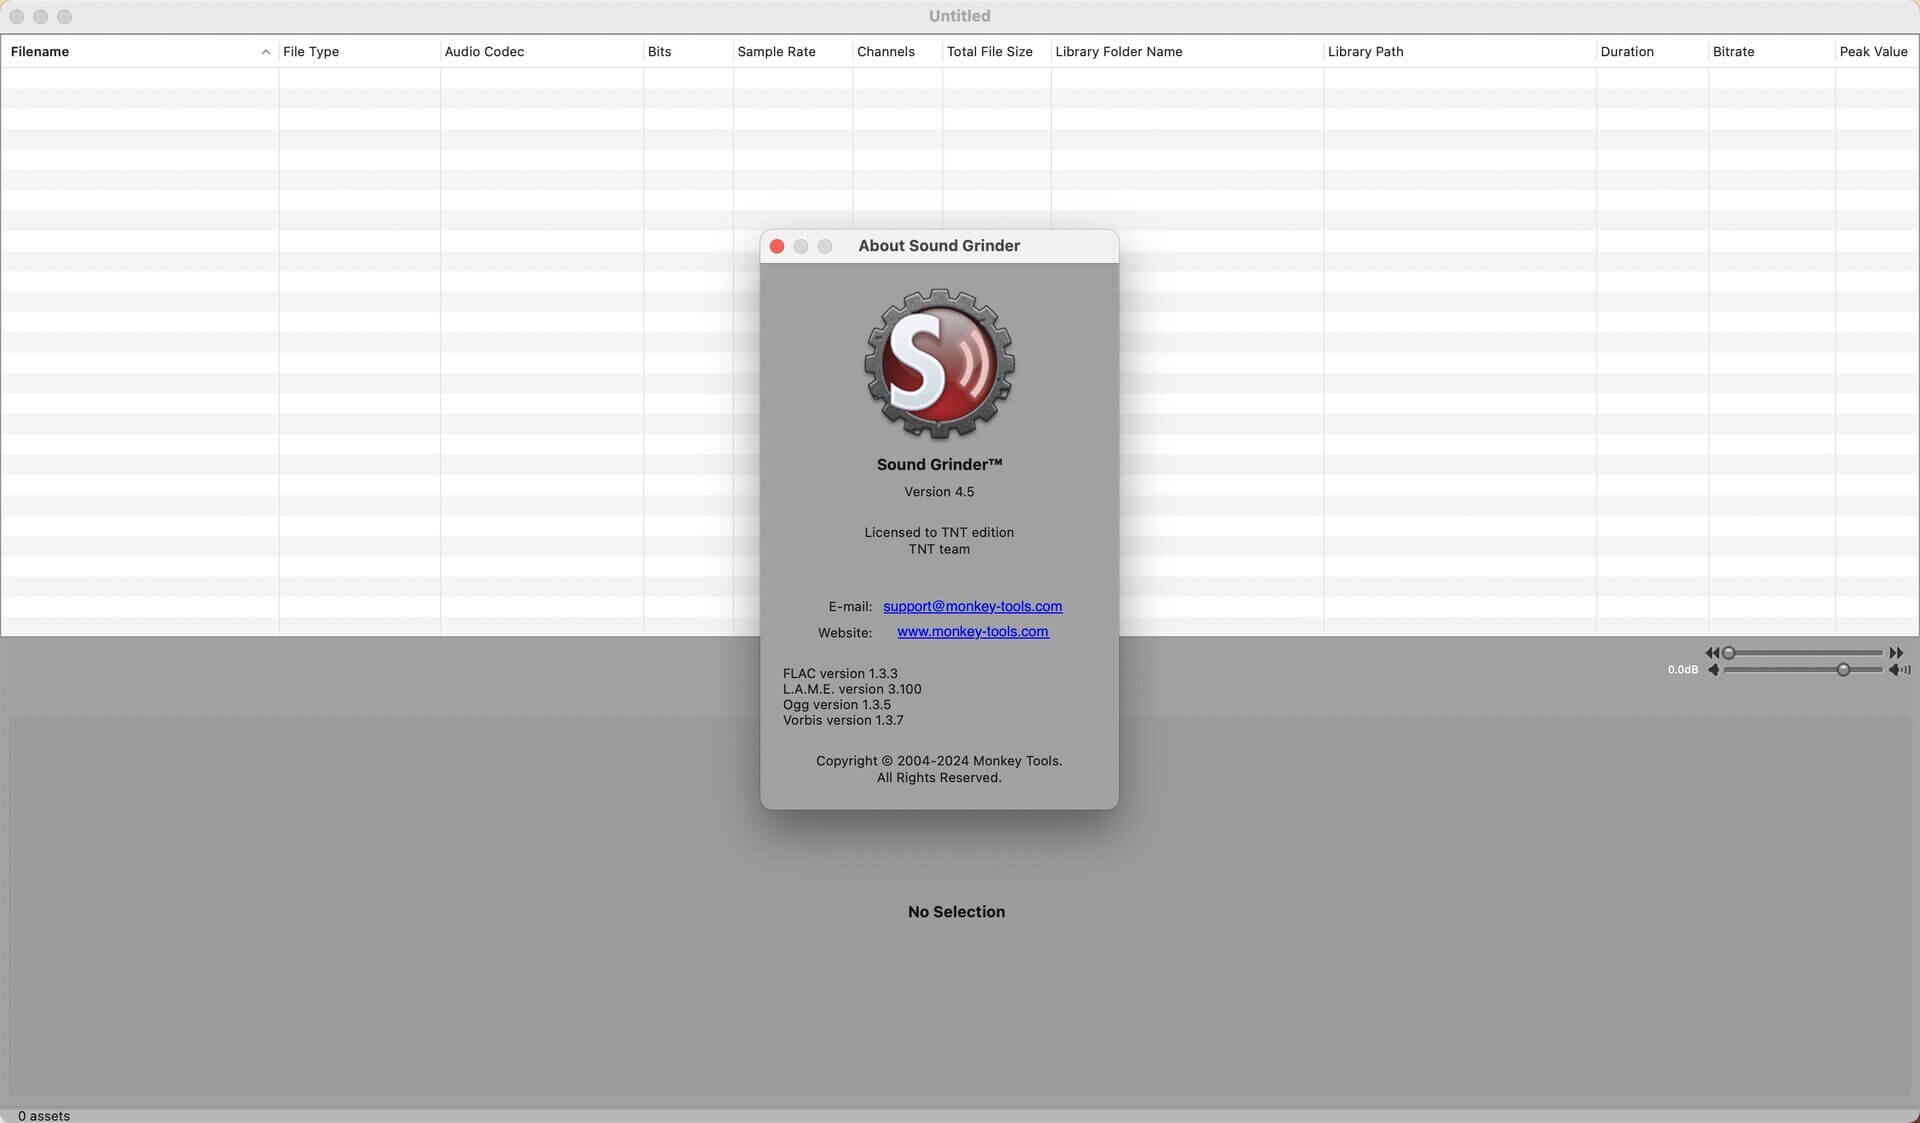The width and height of the screenshot is (1920, 1123).
Task: Click the fast-forward double-arrow icon
Action: 1896,653
